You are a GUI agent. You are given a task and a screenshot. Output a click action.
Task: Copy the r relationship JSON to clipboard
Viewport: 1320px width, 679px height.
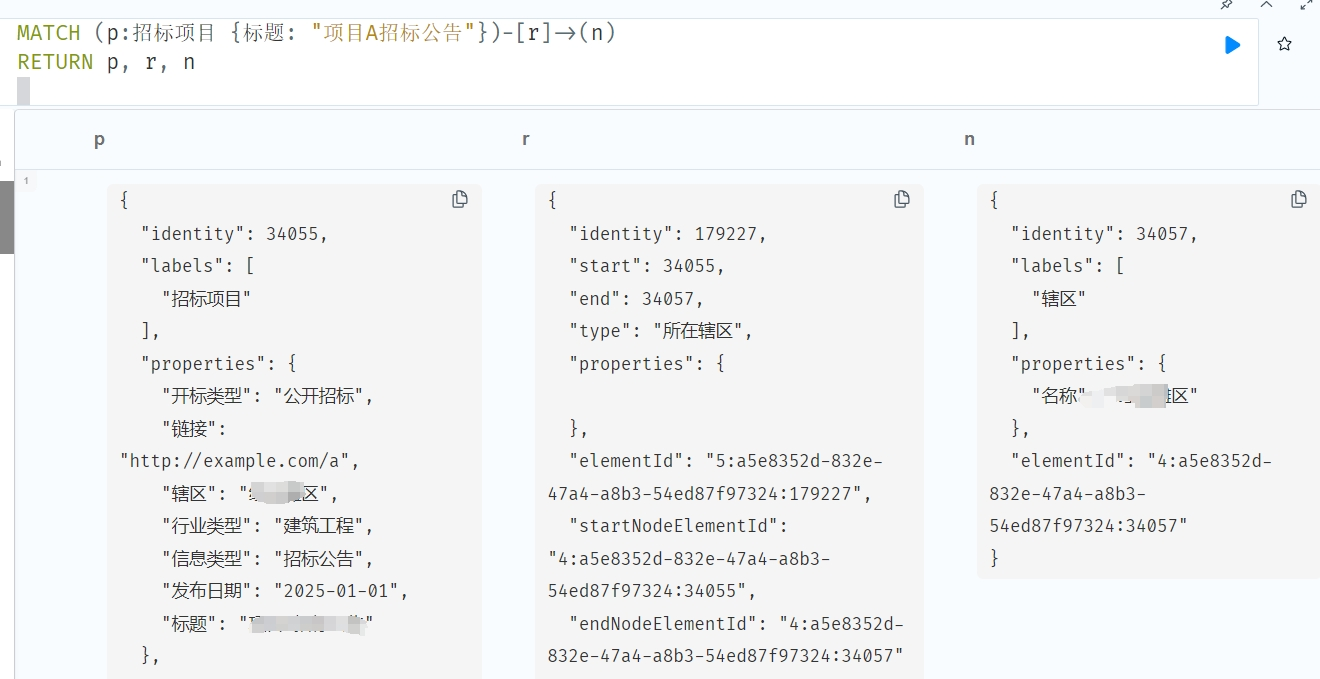tap(902, 199)
